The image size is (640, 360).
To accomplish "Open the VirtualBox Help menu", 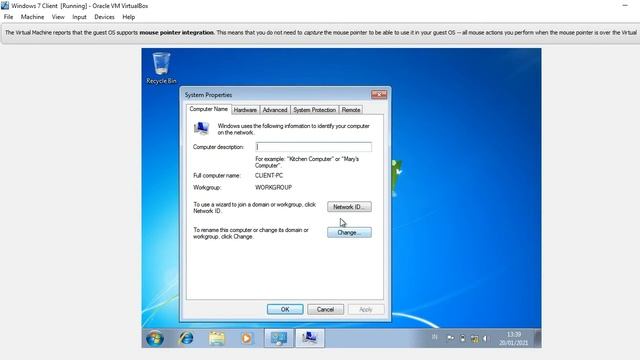I will pyautogui.click(x=129, y=17).
